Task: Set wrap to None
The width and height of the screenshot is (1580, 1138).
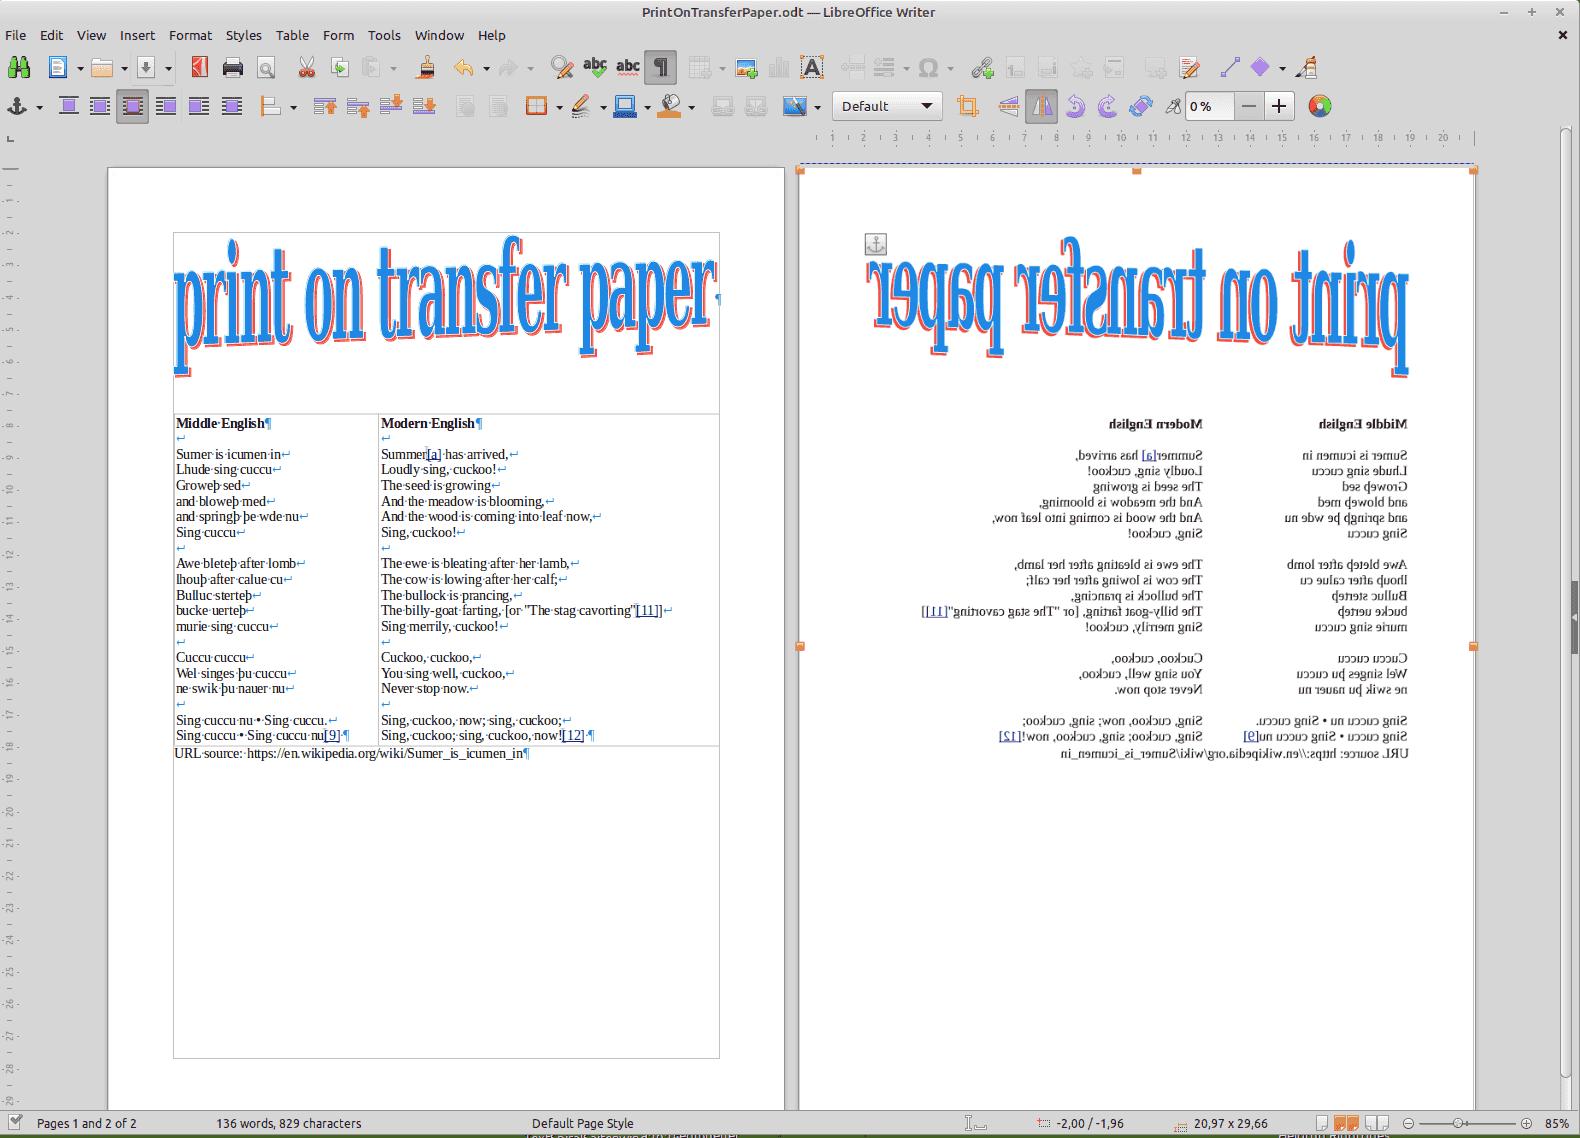Action: pyautogui.click(x=68, y=106)
